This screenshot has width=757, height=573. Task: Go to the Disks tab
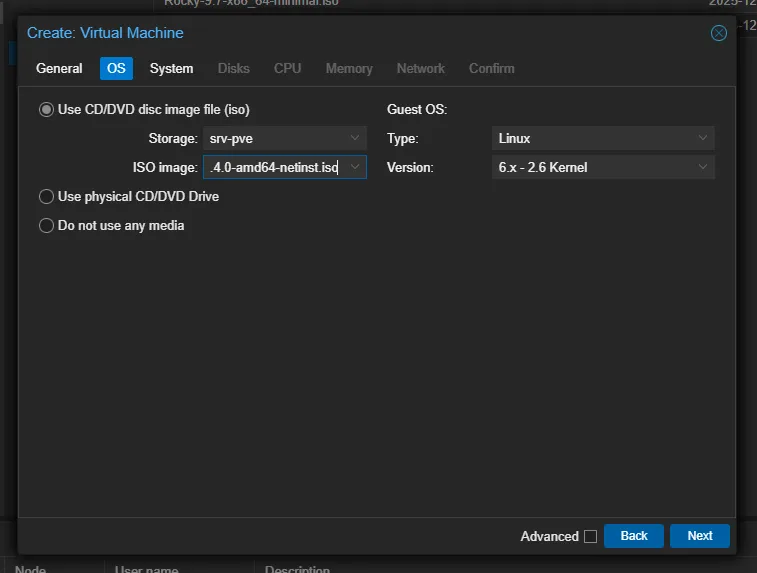(x=233, y=68)
